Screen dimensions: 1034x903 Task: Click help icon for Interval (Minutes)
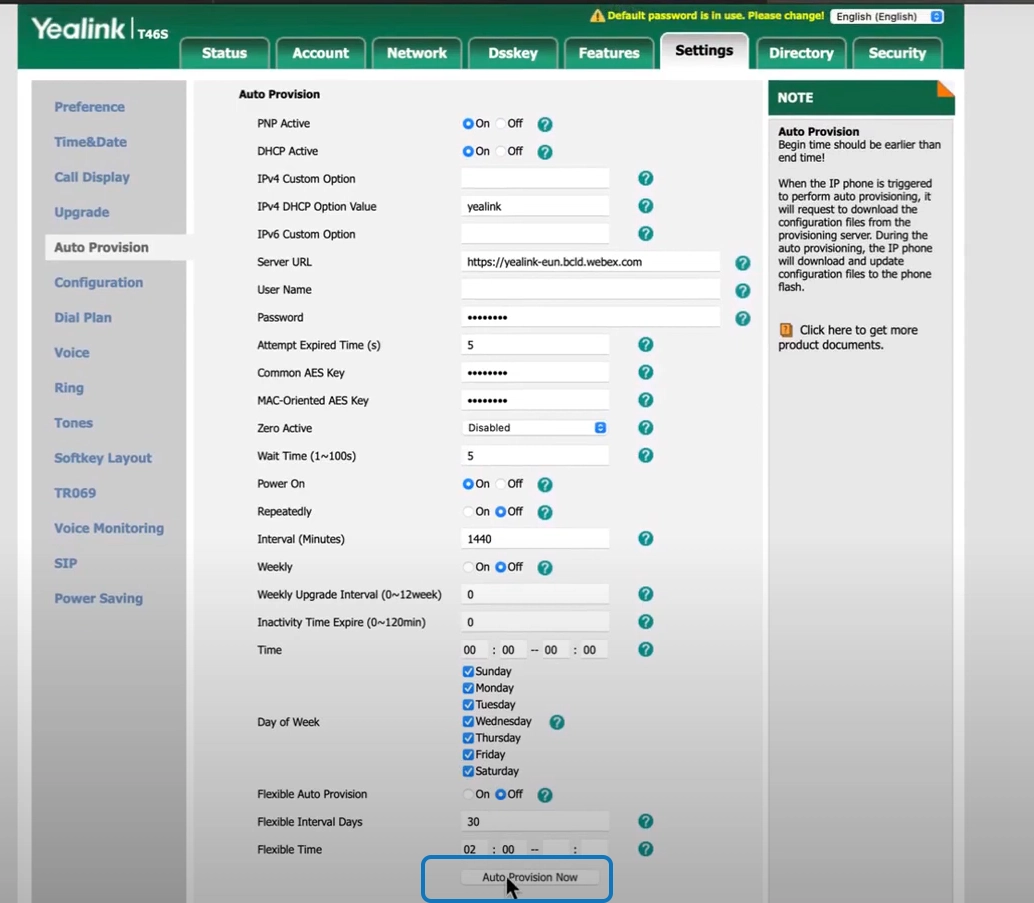[x=646, y=538]
